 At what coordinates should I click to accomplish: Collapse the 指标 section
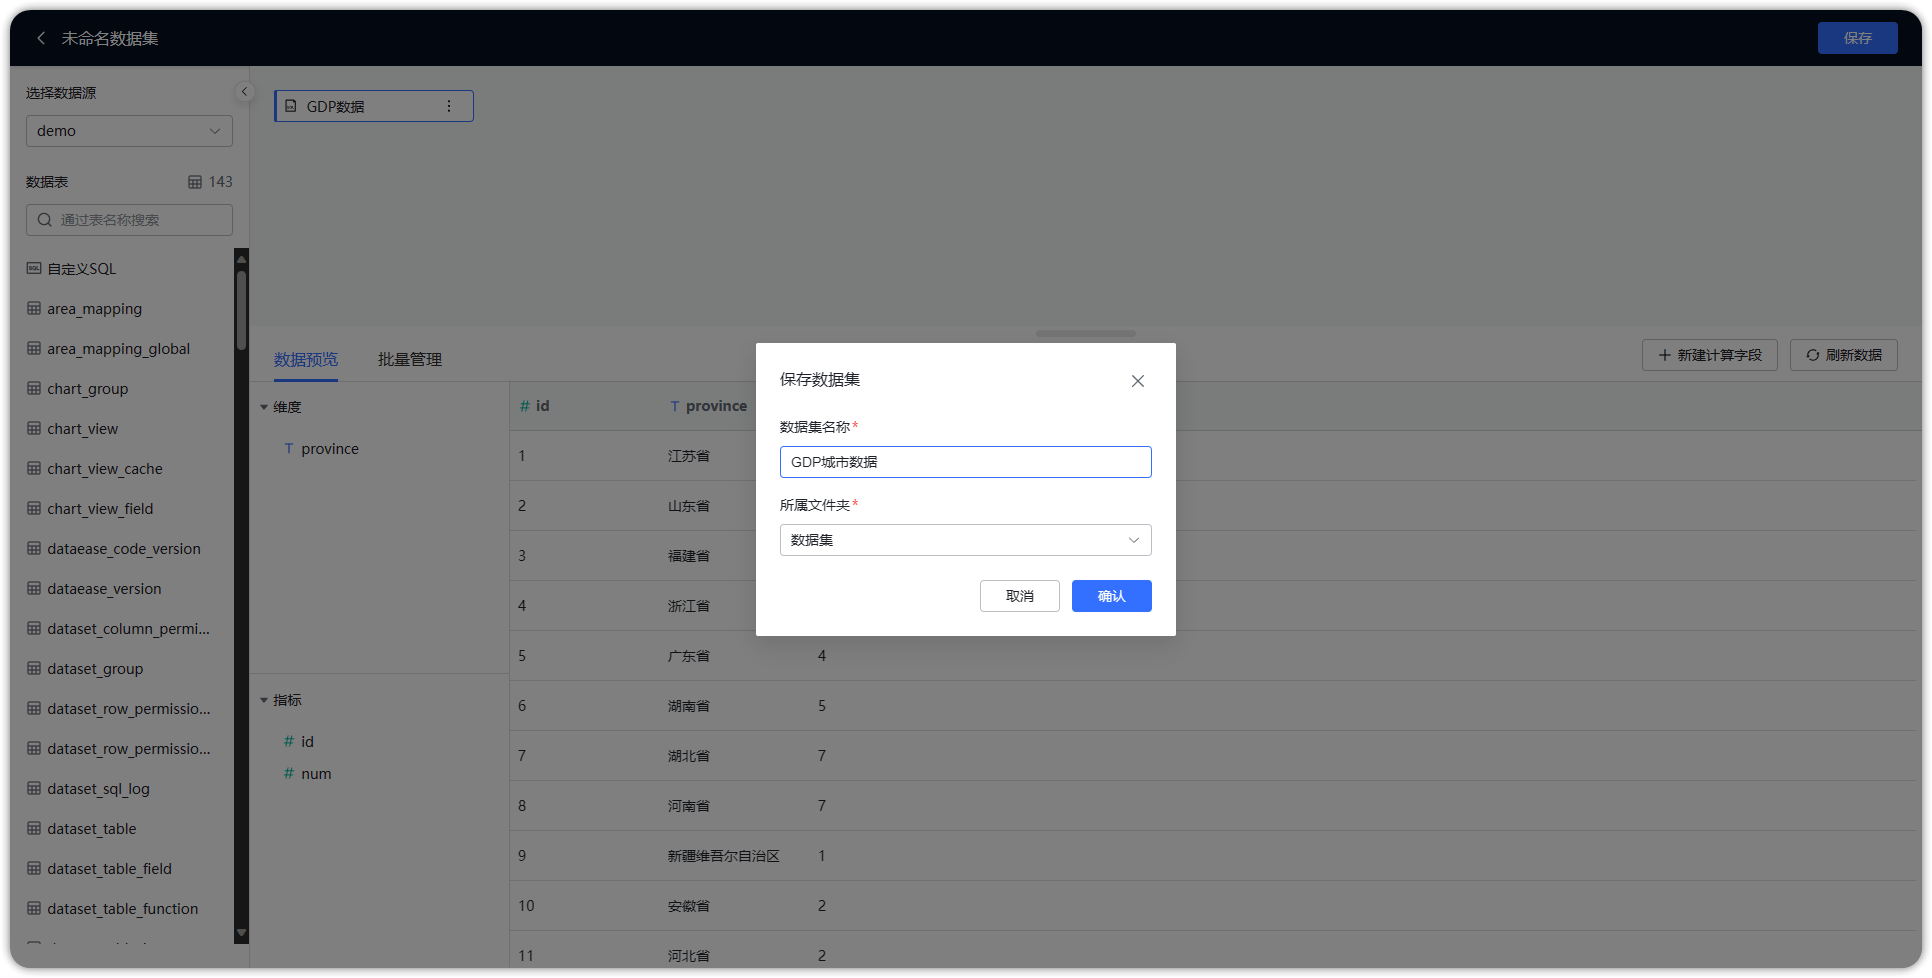pyautogui.click(x=264, y=700)
